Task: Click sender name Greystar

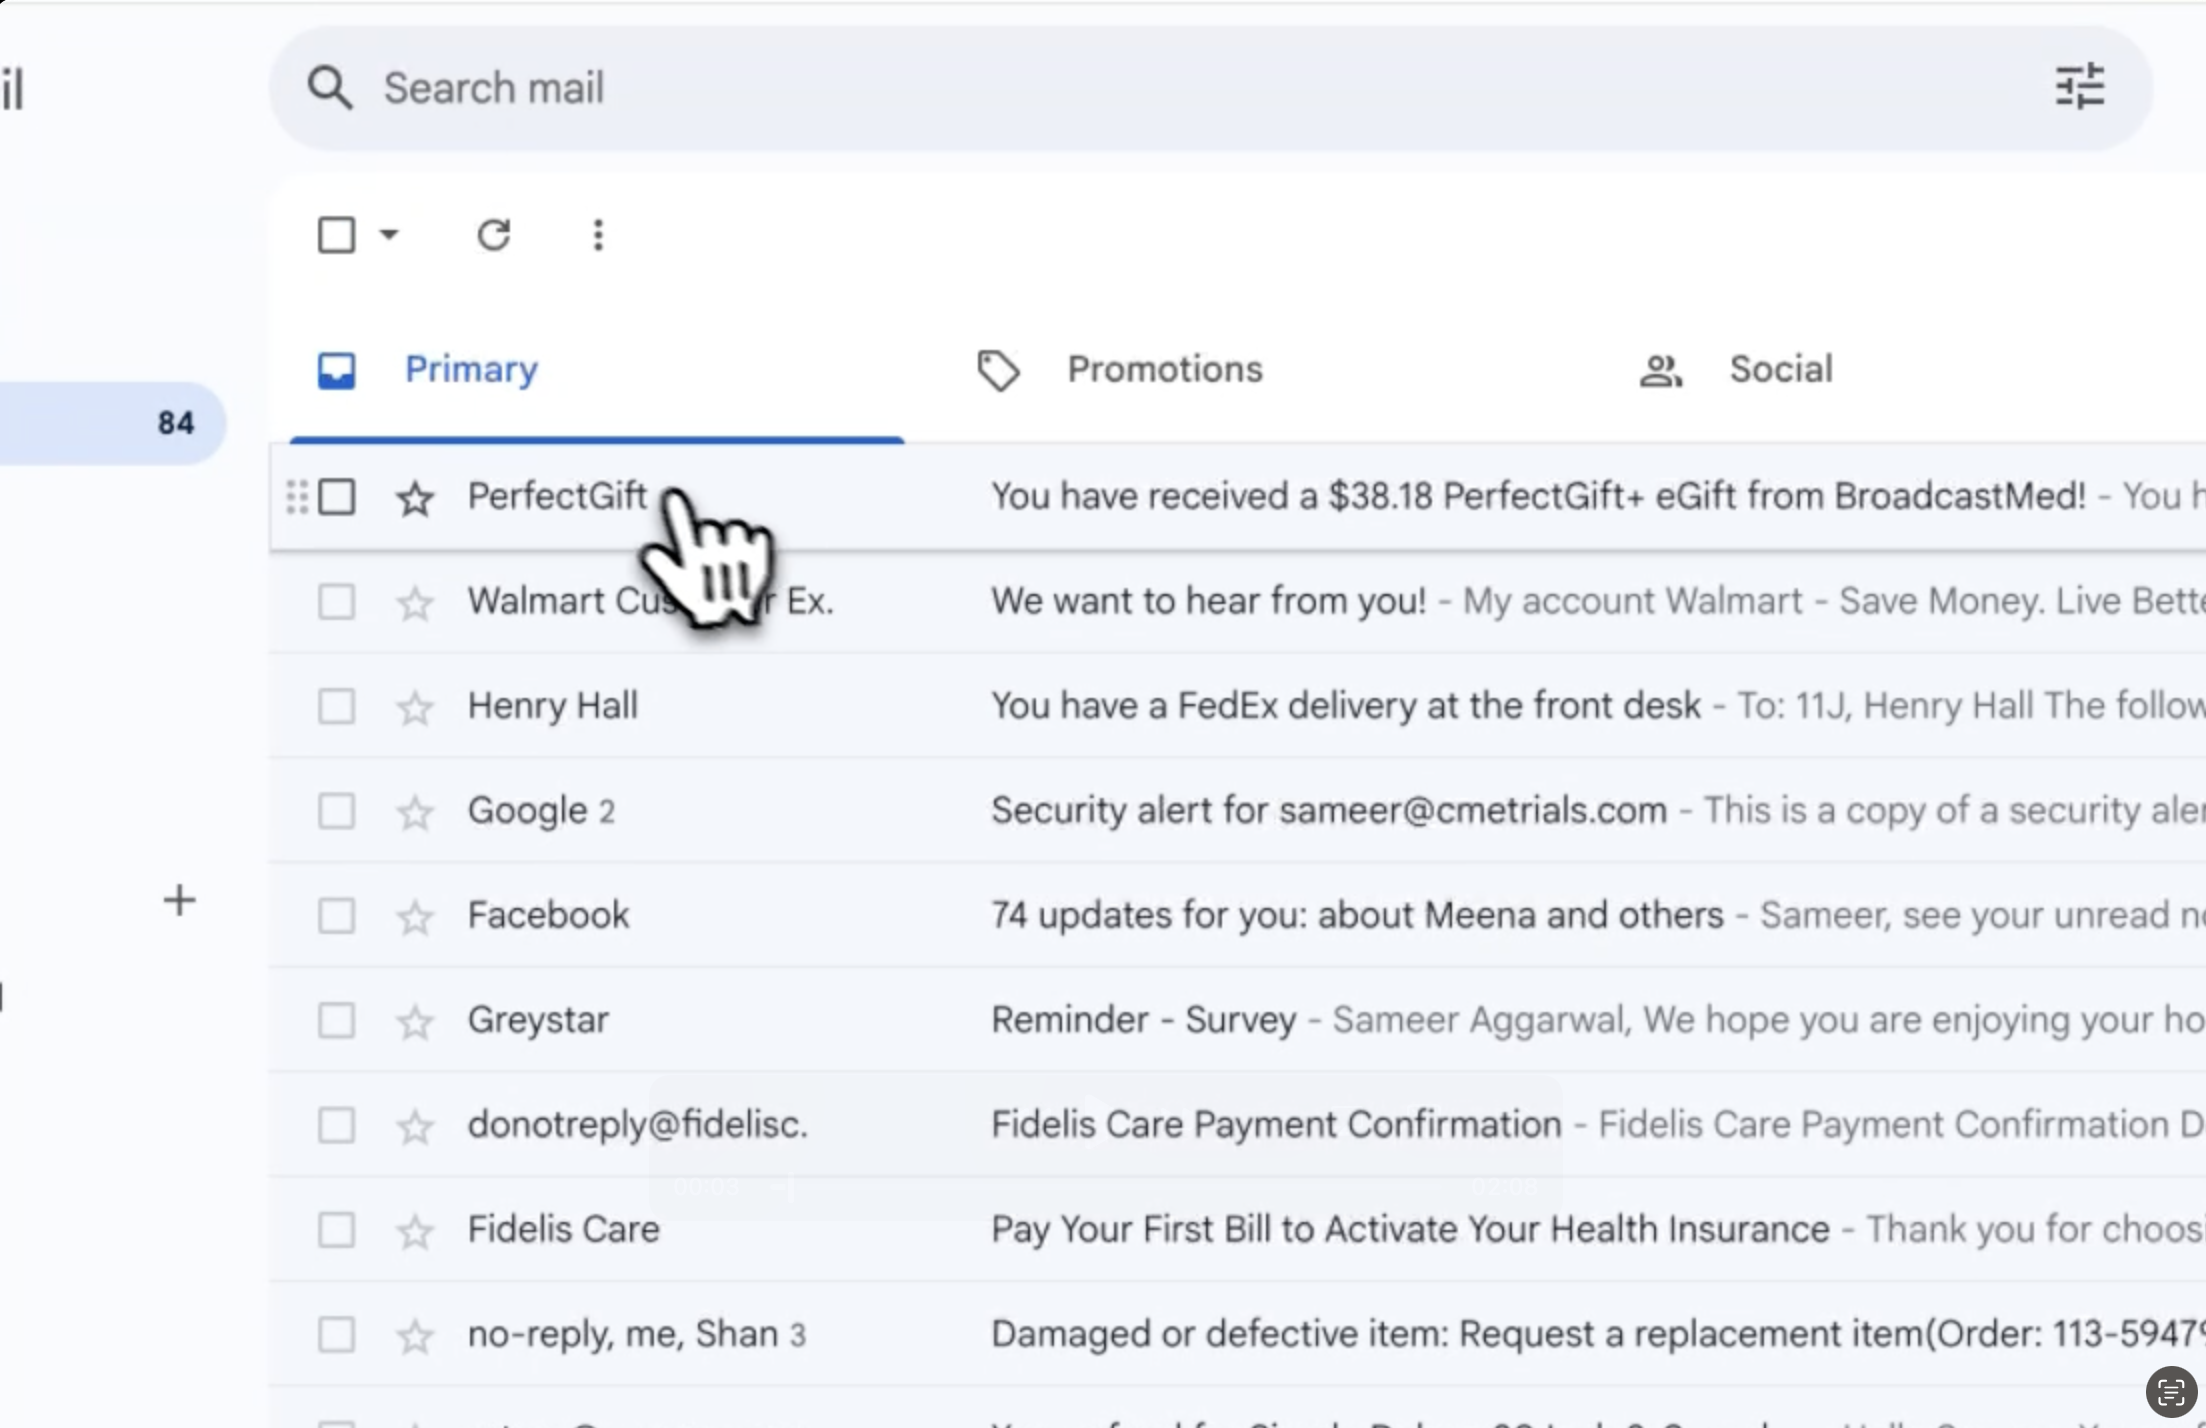Action: tap(538, 1021)
